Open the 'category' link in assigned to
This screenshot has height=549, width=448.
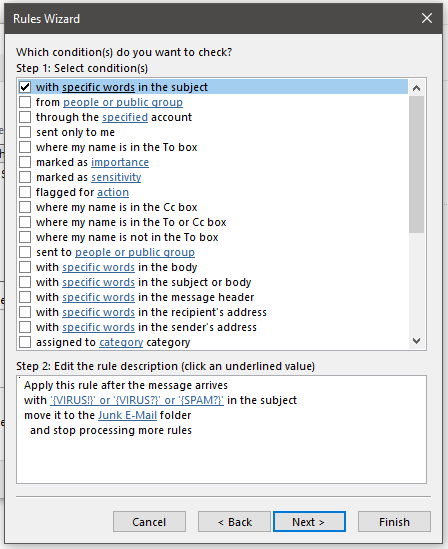pyautogui.click(x=121, y=342)
